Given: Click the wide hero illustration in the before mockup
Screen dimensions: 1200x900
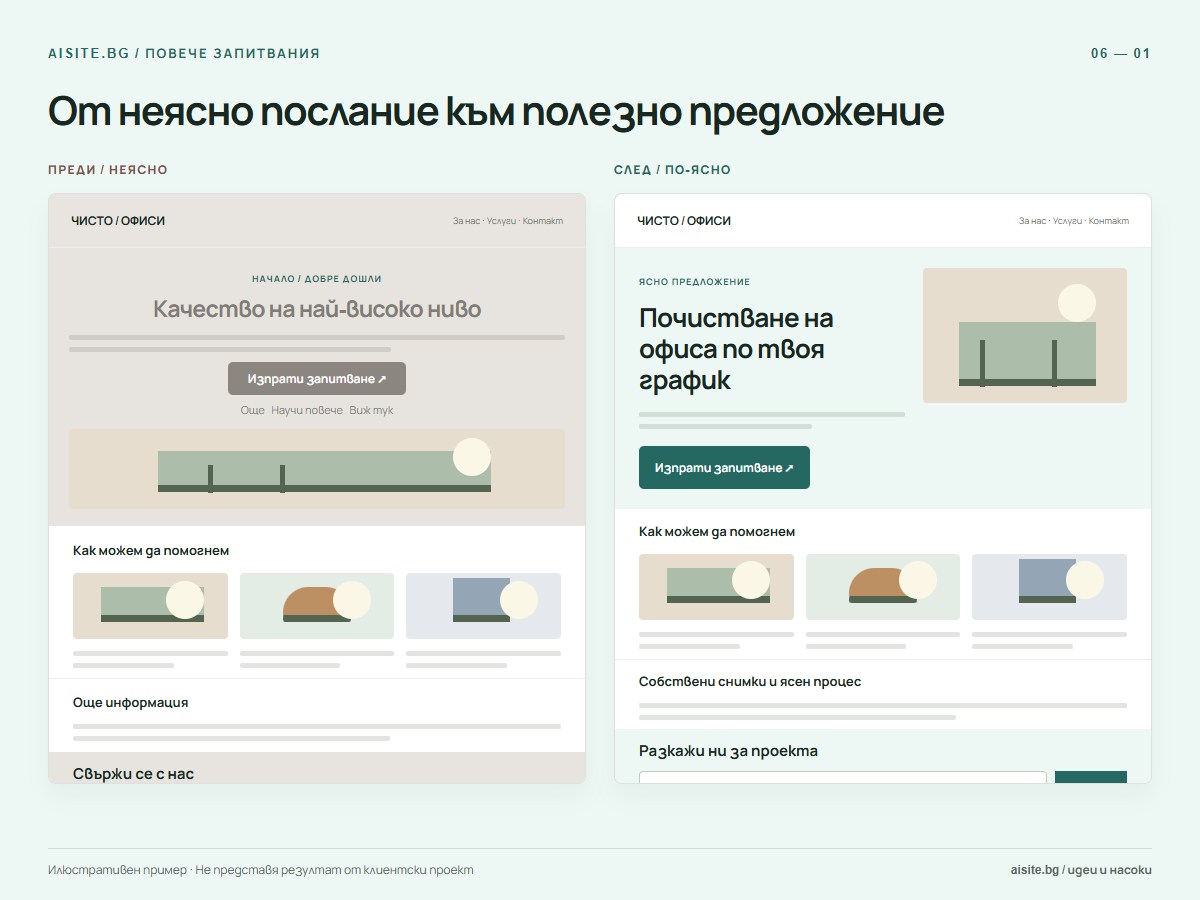Looking at the screenshot, I should [317, 469].
